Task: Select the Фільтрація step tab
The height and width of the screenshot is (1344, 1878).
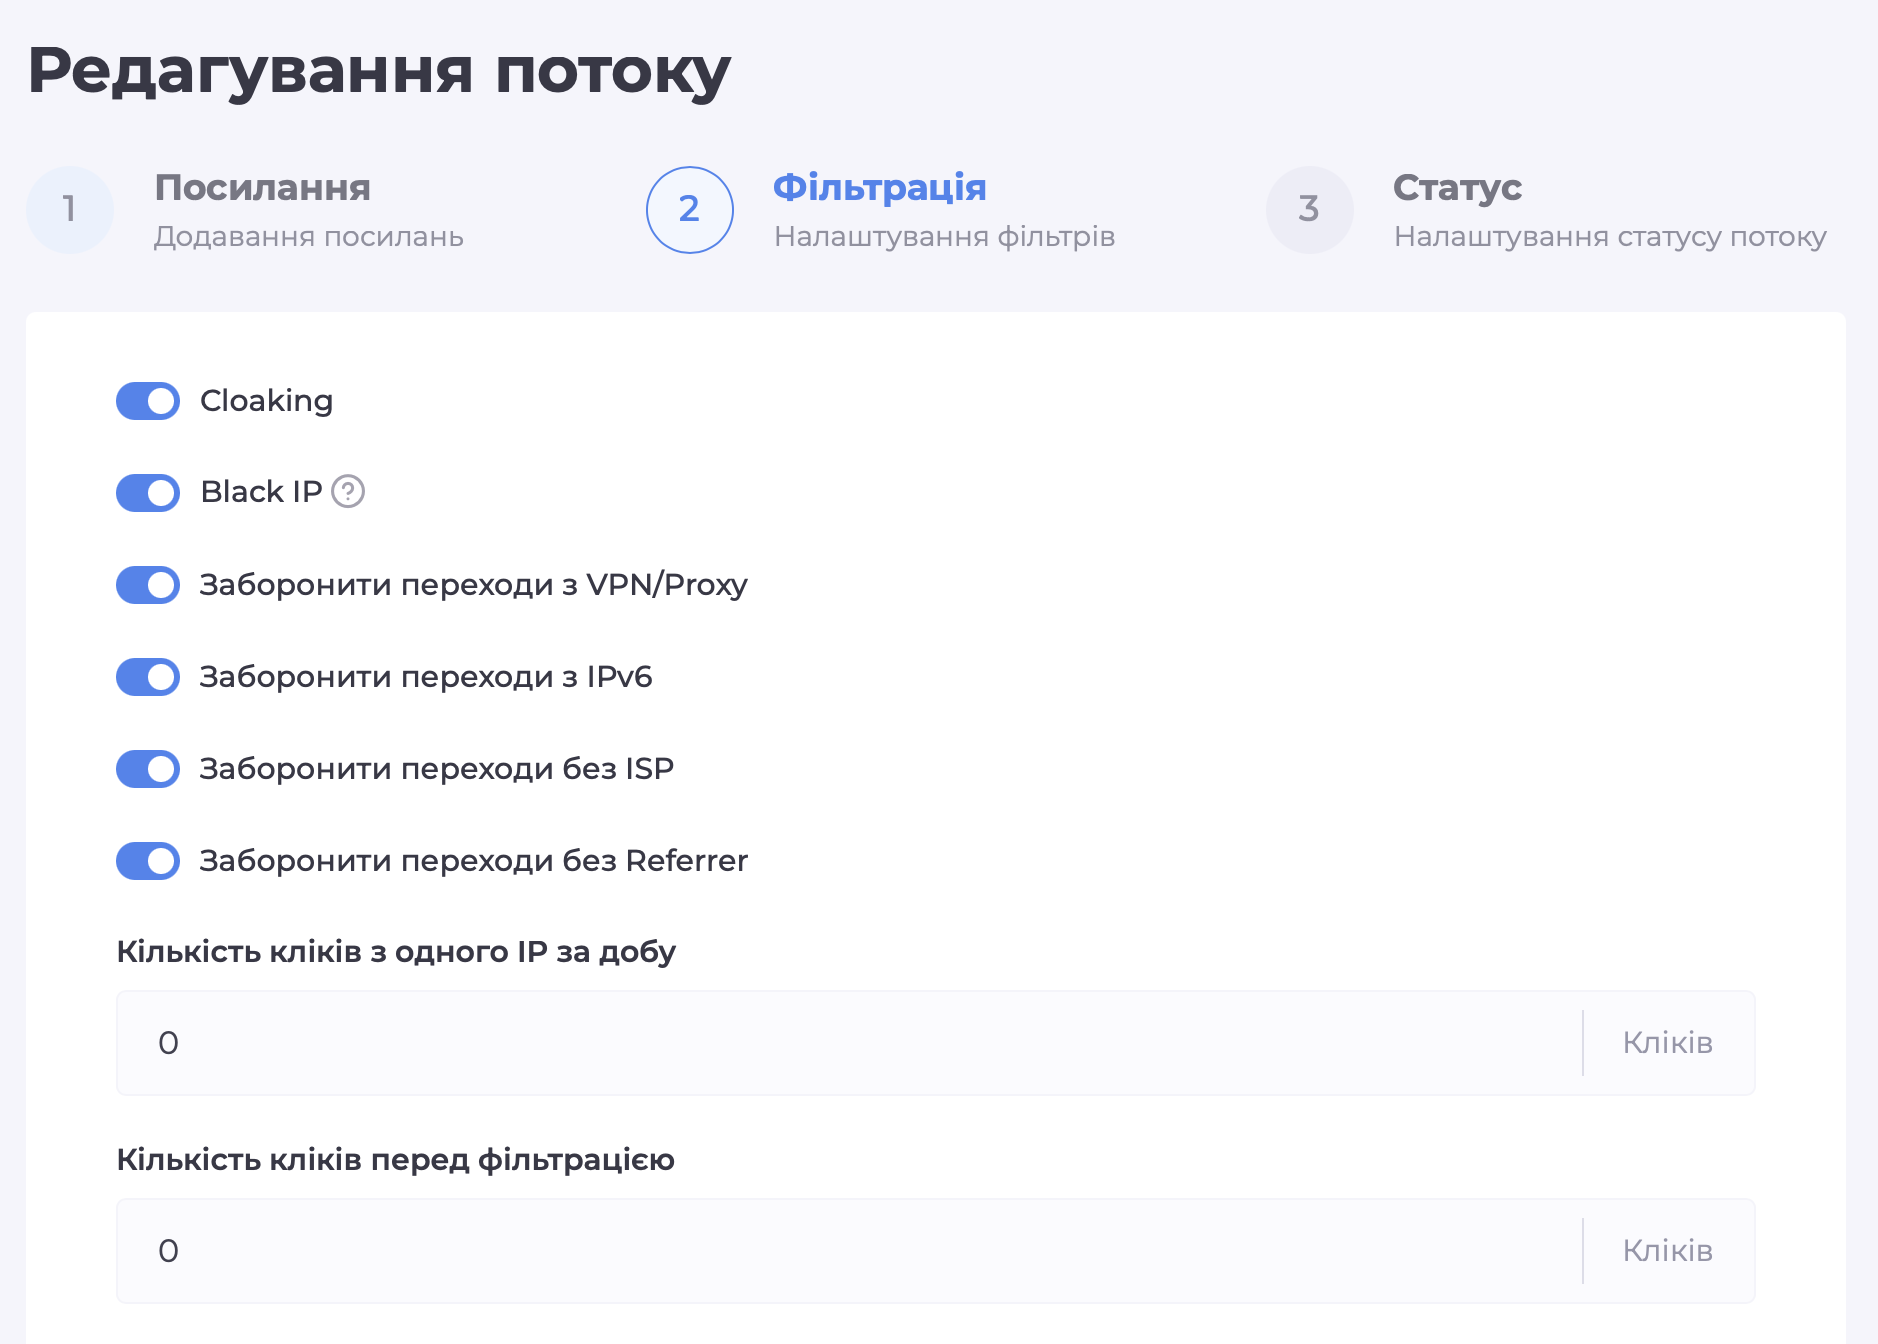Action: [x=880, y=188]
